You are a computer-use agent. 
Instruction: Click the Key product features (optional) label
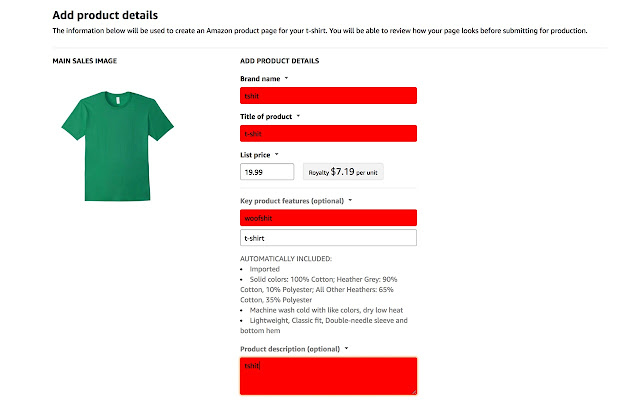tap(292, 201)
